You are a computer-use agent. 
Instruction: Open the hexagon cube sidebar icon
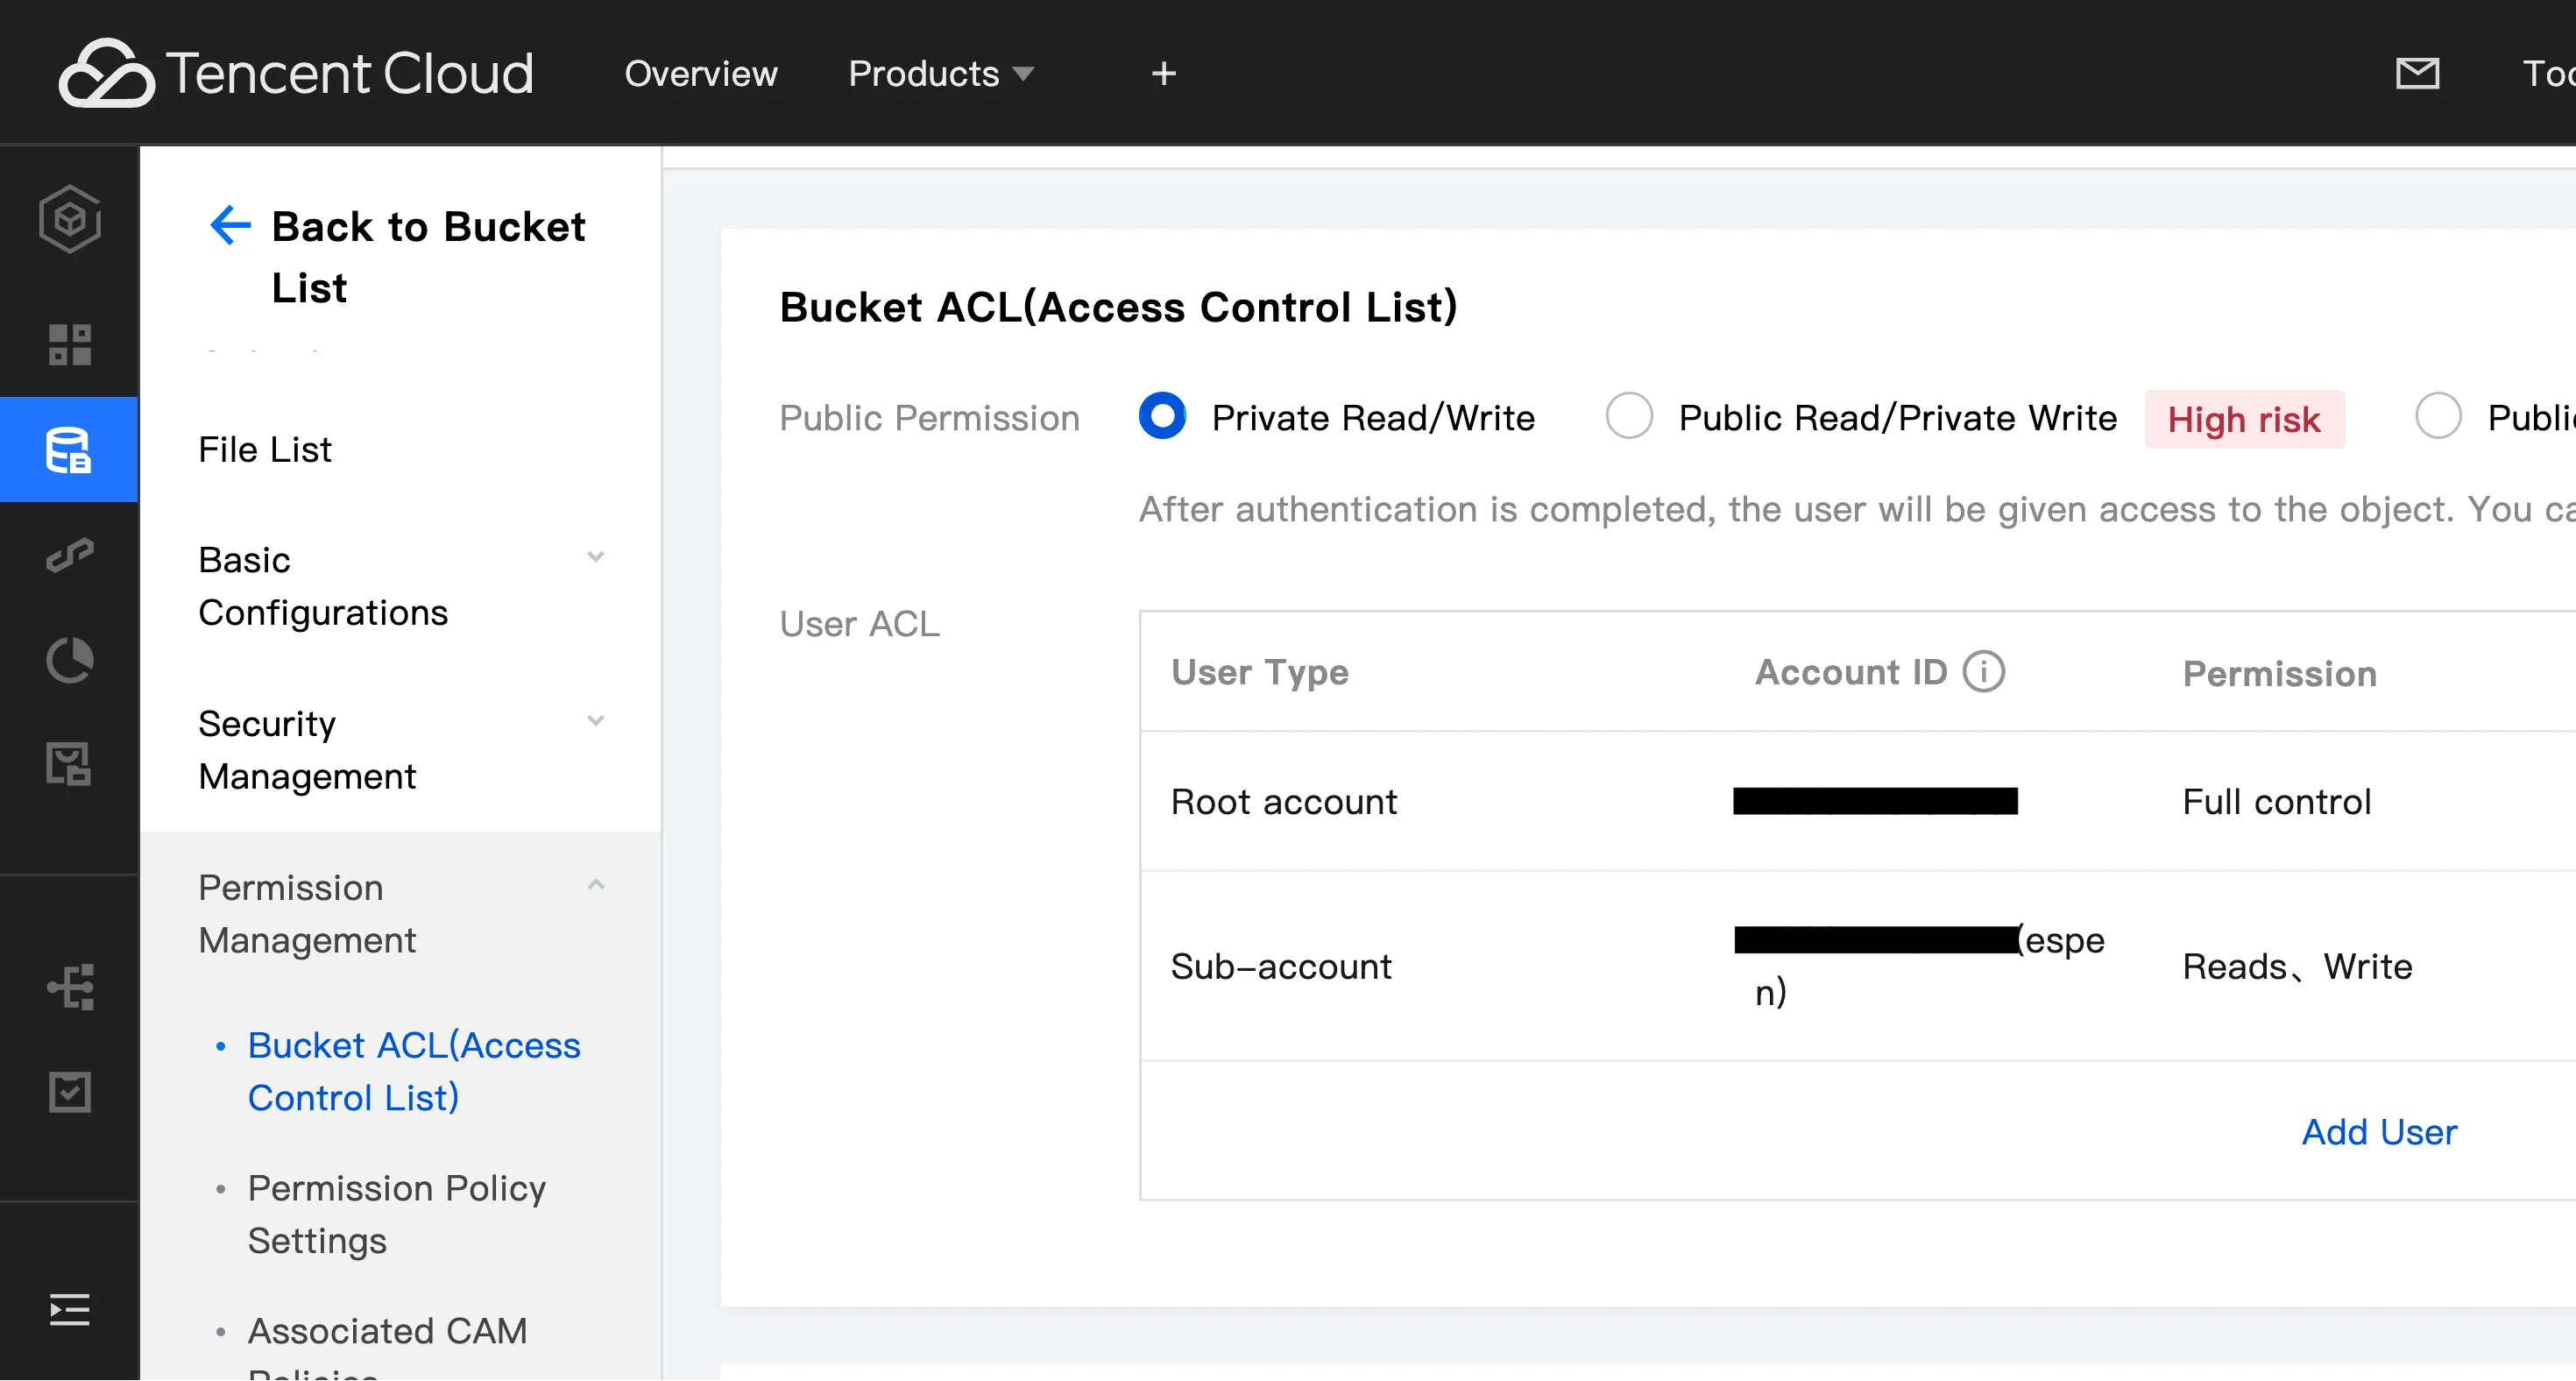click(x=69, y=219)
